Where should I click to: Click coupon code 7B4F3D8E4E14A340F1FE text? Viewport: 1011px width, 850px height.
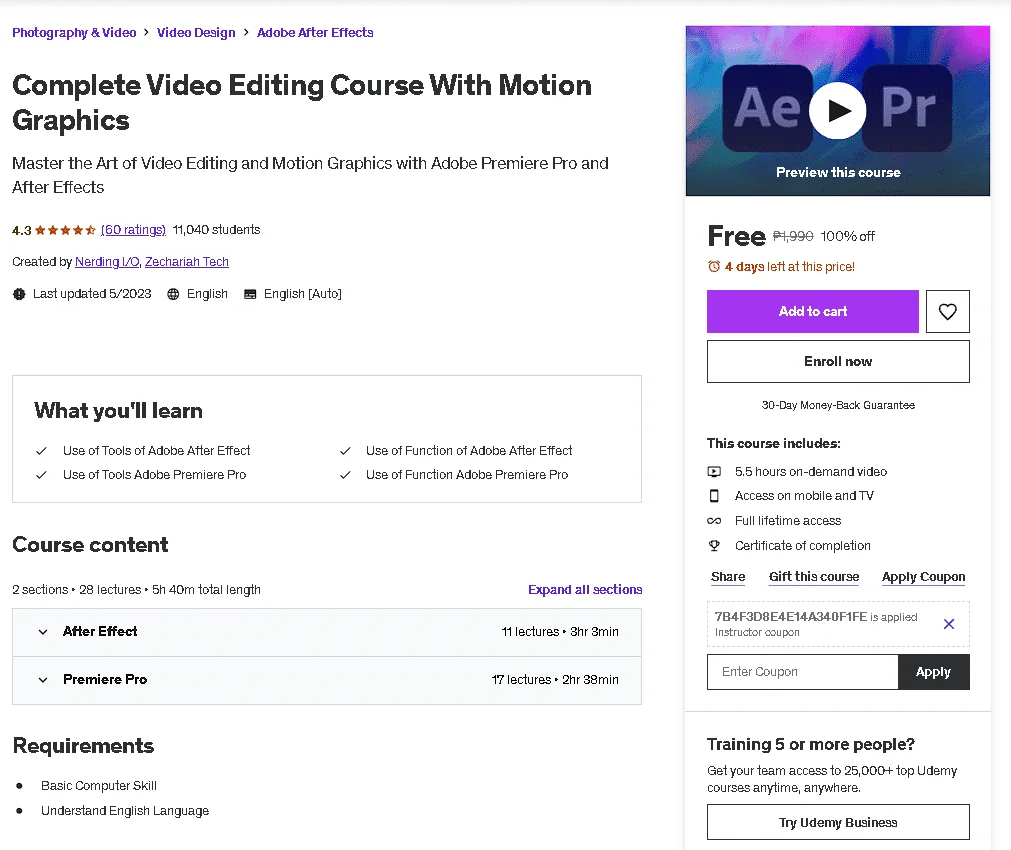(x=790, y=617)
